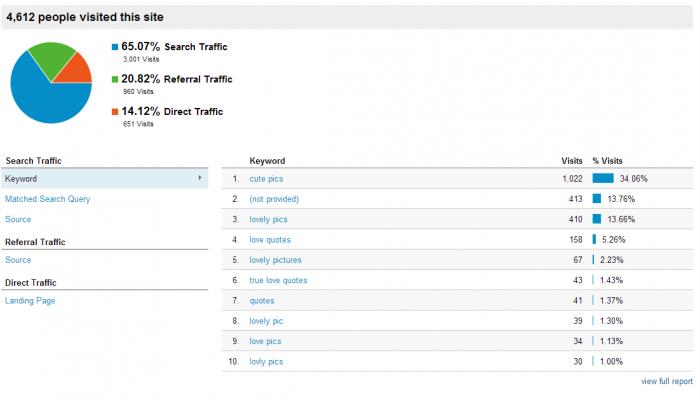Click view full report link

click(667, 381)
